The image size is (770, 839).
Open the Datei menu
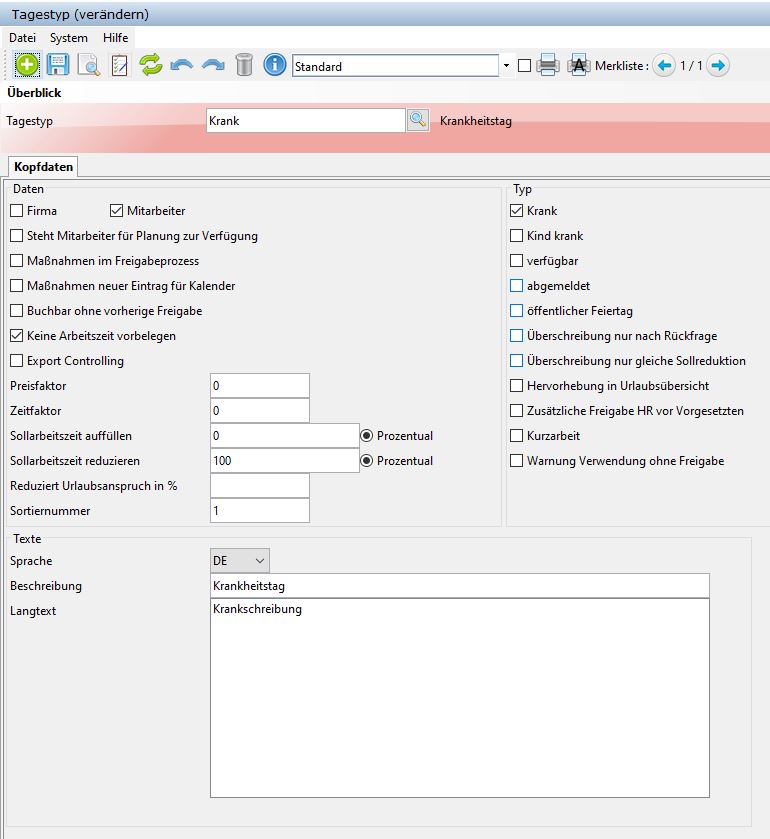23,37
